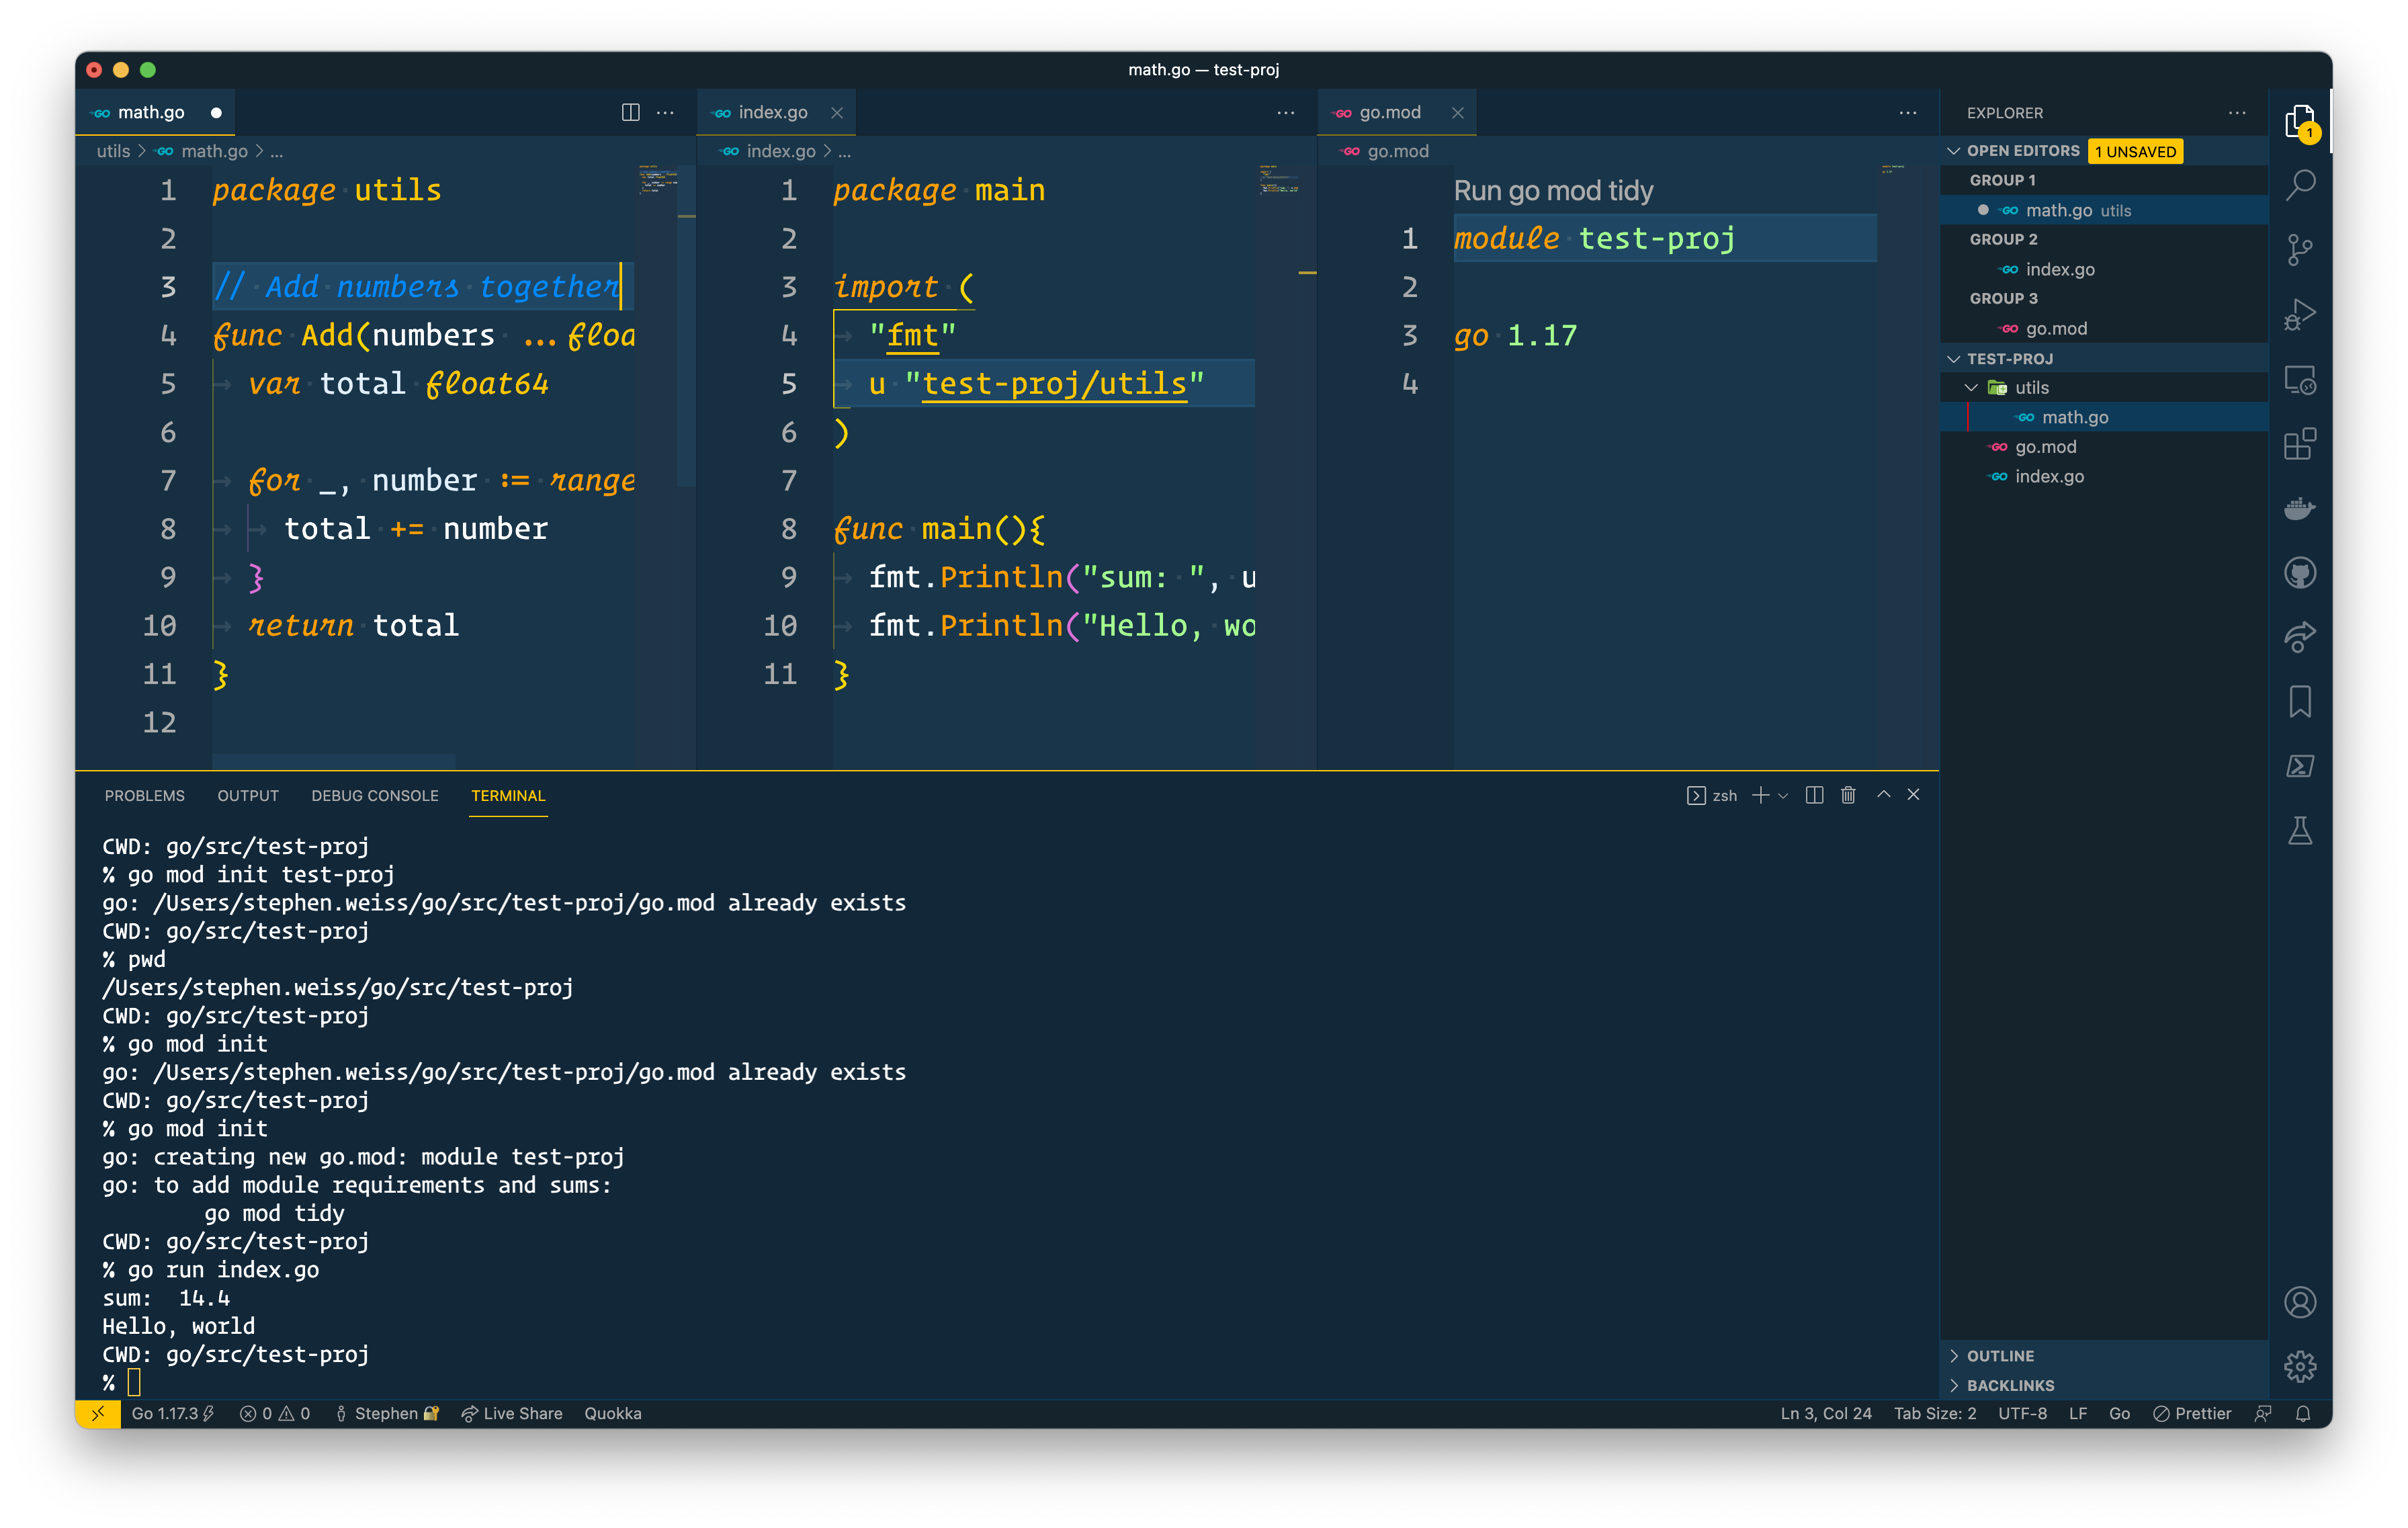This screenshot has width=2408, height=1528.
Task: Open the Bookmarks view
Action: point(2299,702)
